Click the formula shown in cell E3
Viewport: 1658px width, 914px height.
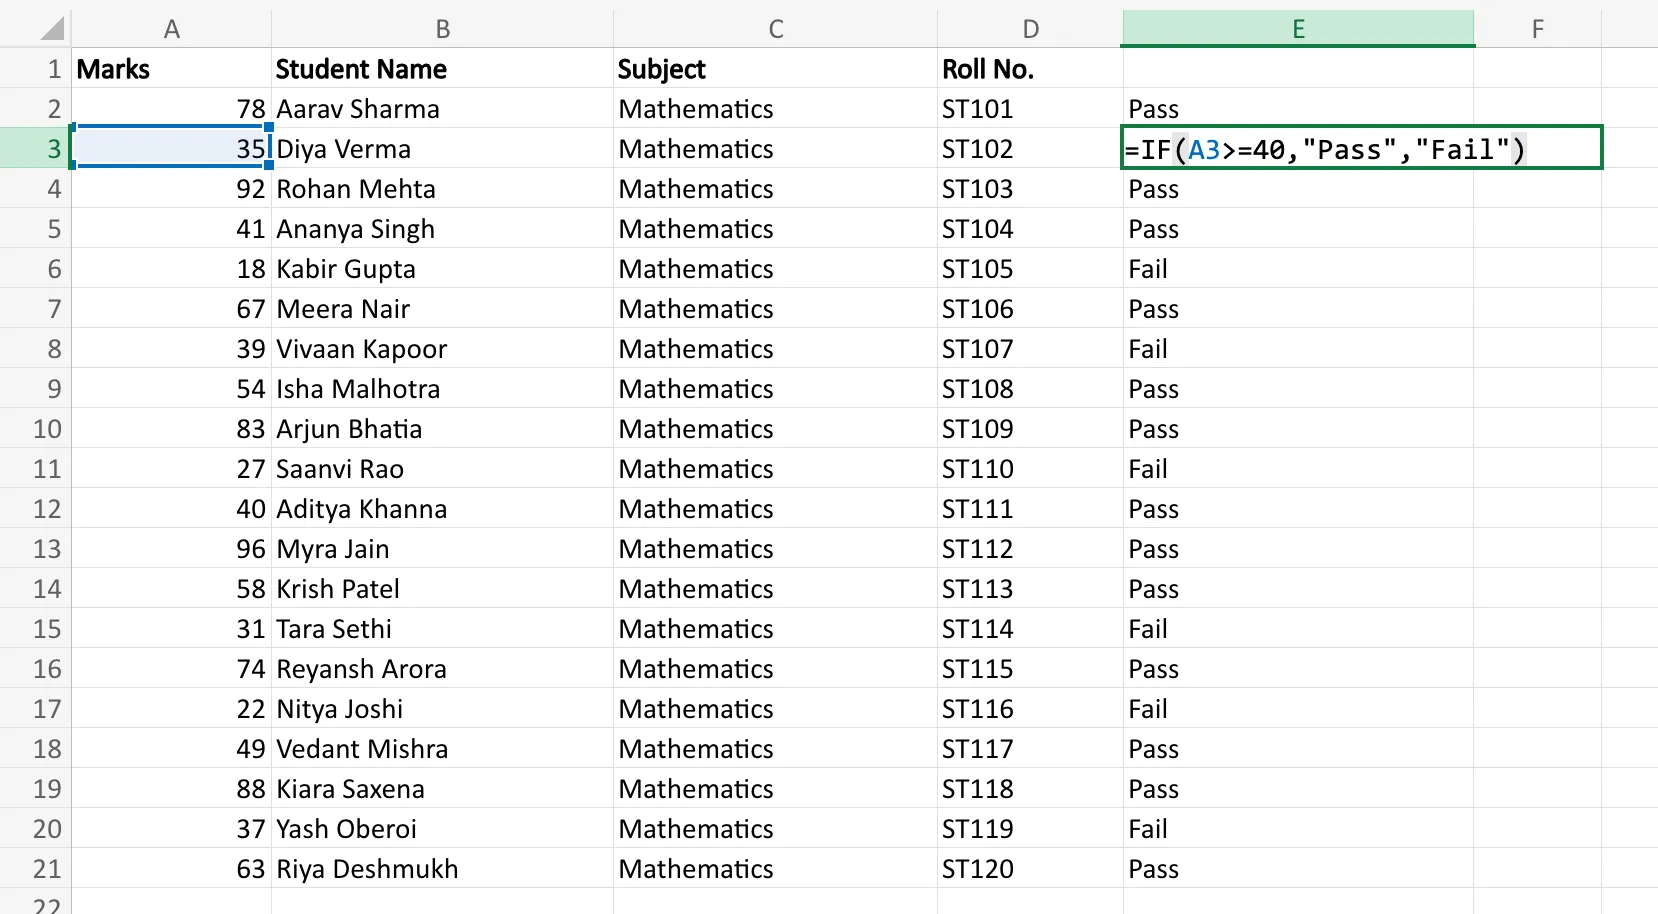[1325, 148]
